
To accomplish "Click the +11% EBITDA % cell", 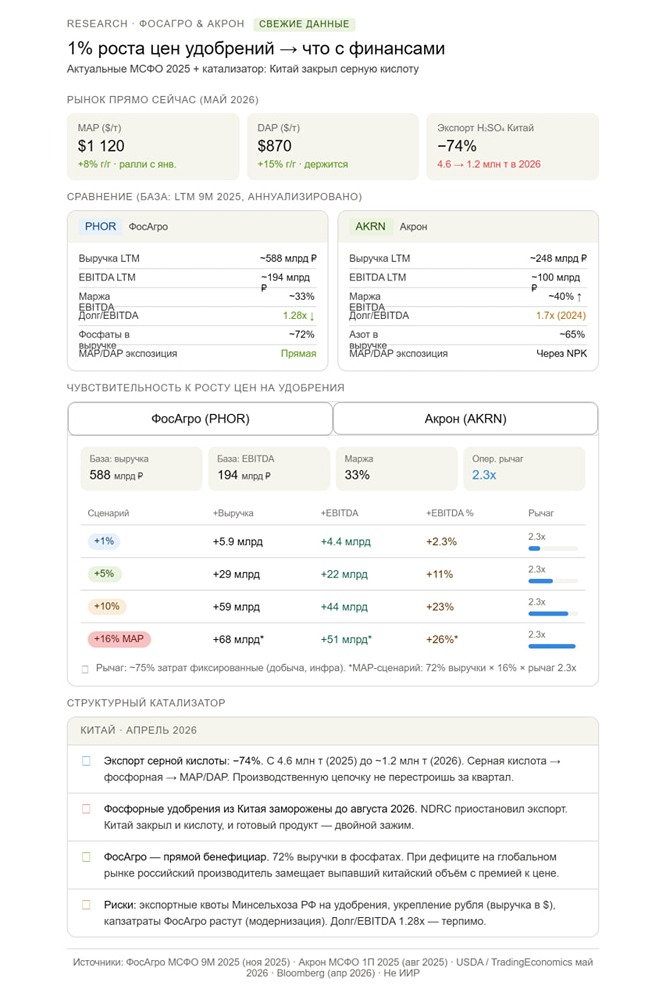I will (x=440, y=575).
